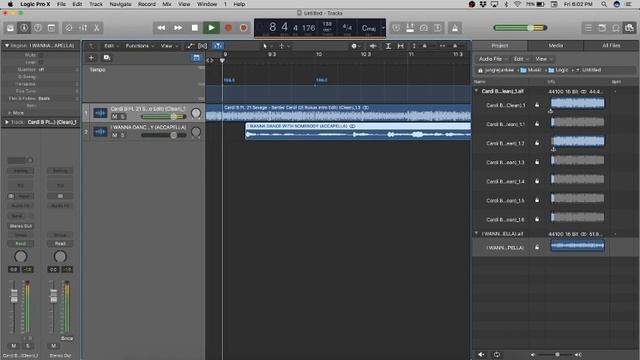Open the Mix menu in menu bar
Image resolution: width=640 pixels, height=360 pixels.
click(x=167, y=4)
